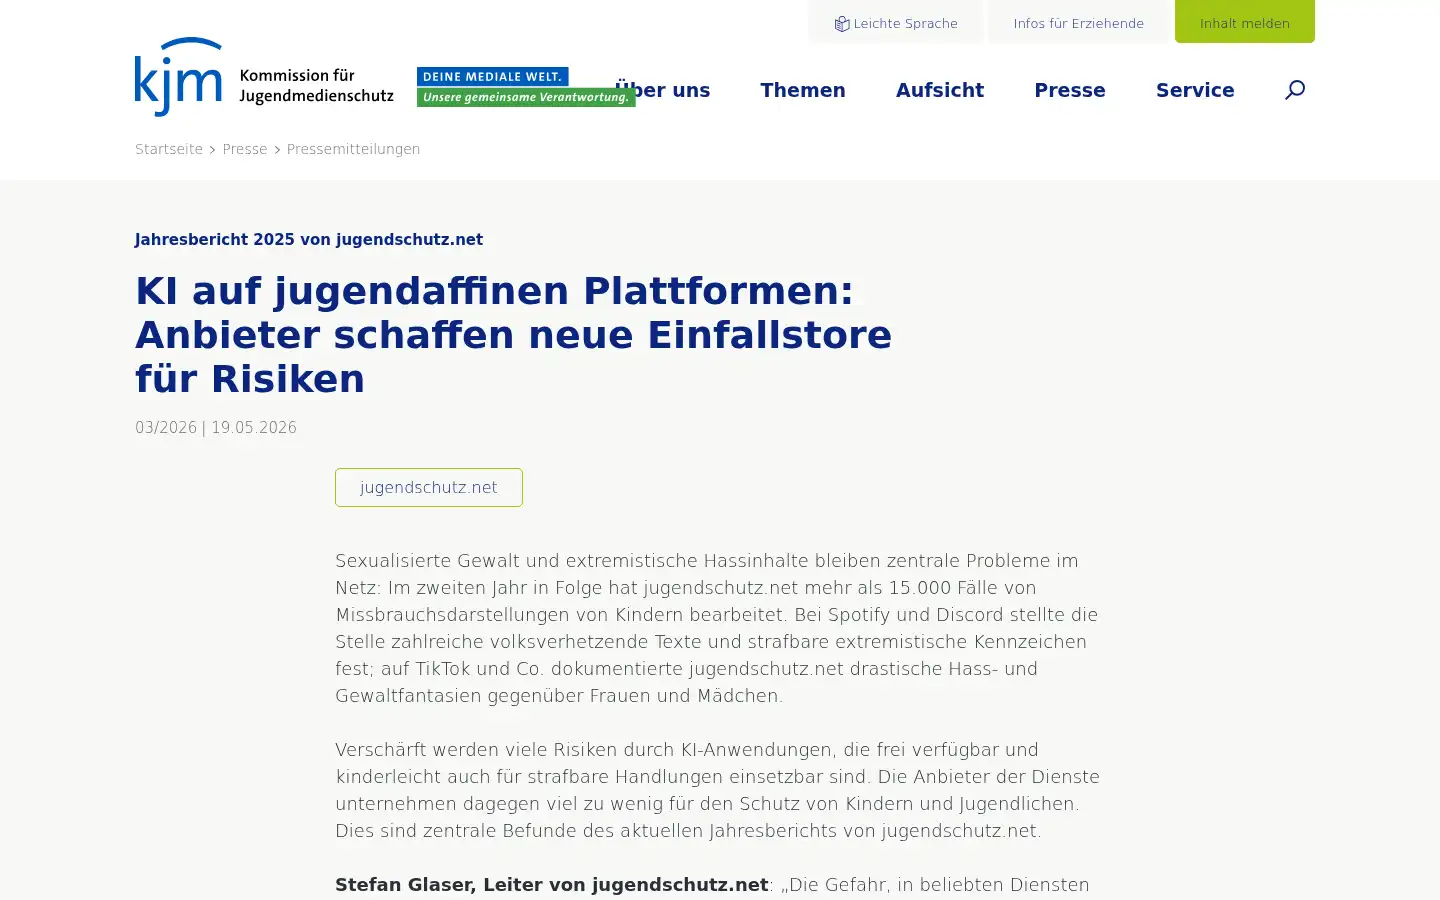
Task: Open Infos für Erziehende
Action: pos(1079,22)
